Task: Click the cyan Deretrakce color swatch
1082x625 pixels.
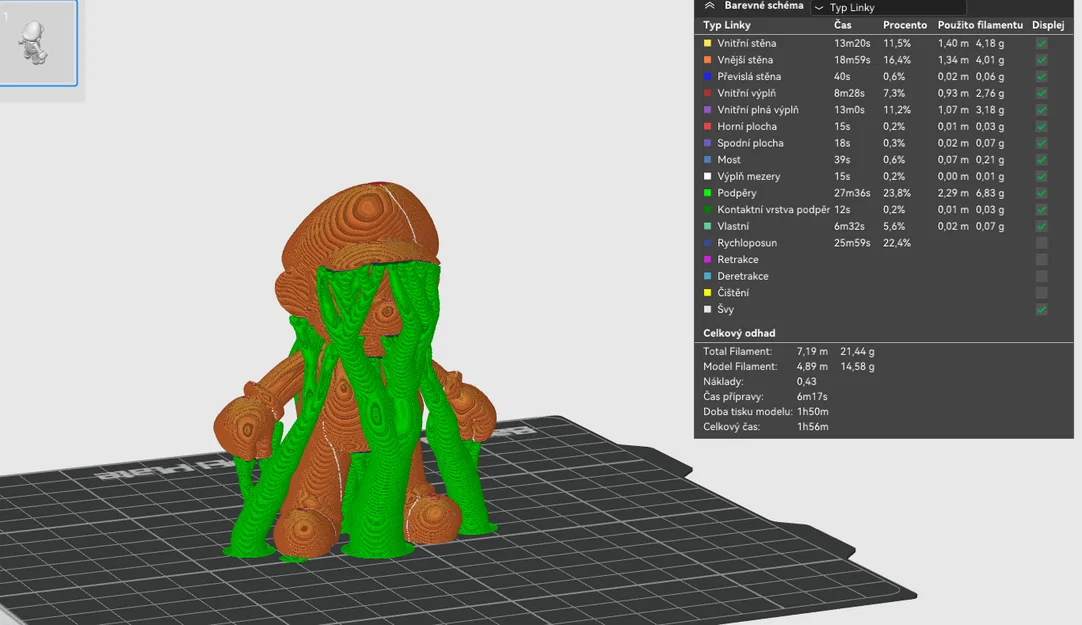Action: (707, 276)
